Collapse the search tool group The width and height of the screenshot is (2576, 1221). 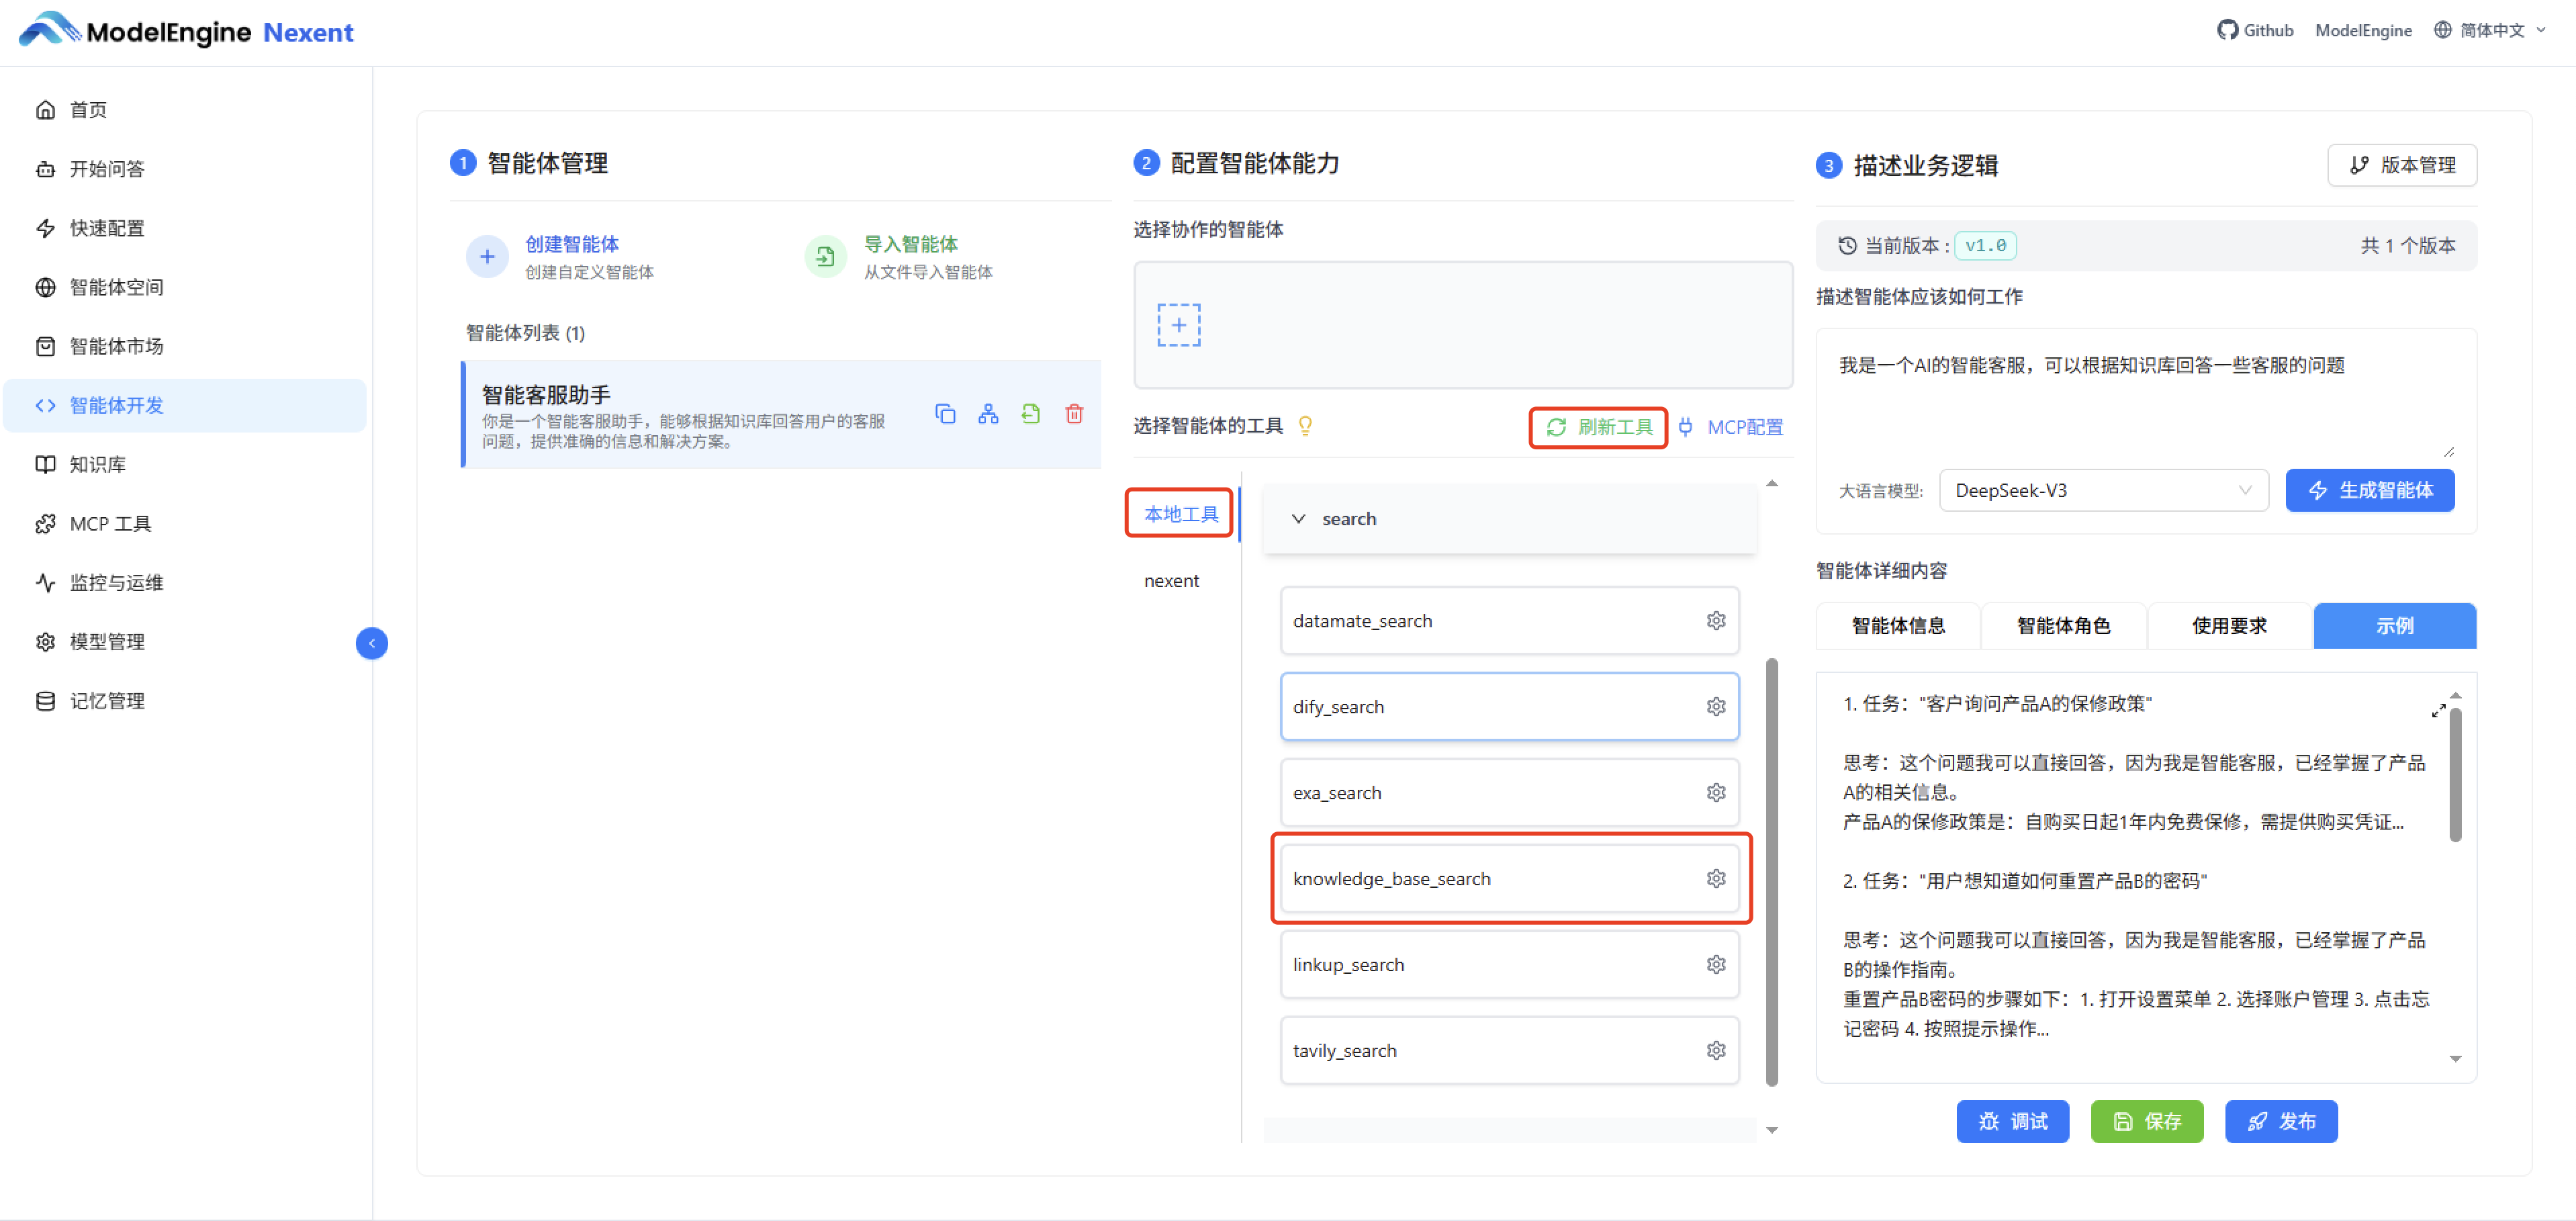point(1298,518)
